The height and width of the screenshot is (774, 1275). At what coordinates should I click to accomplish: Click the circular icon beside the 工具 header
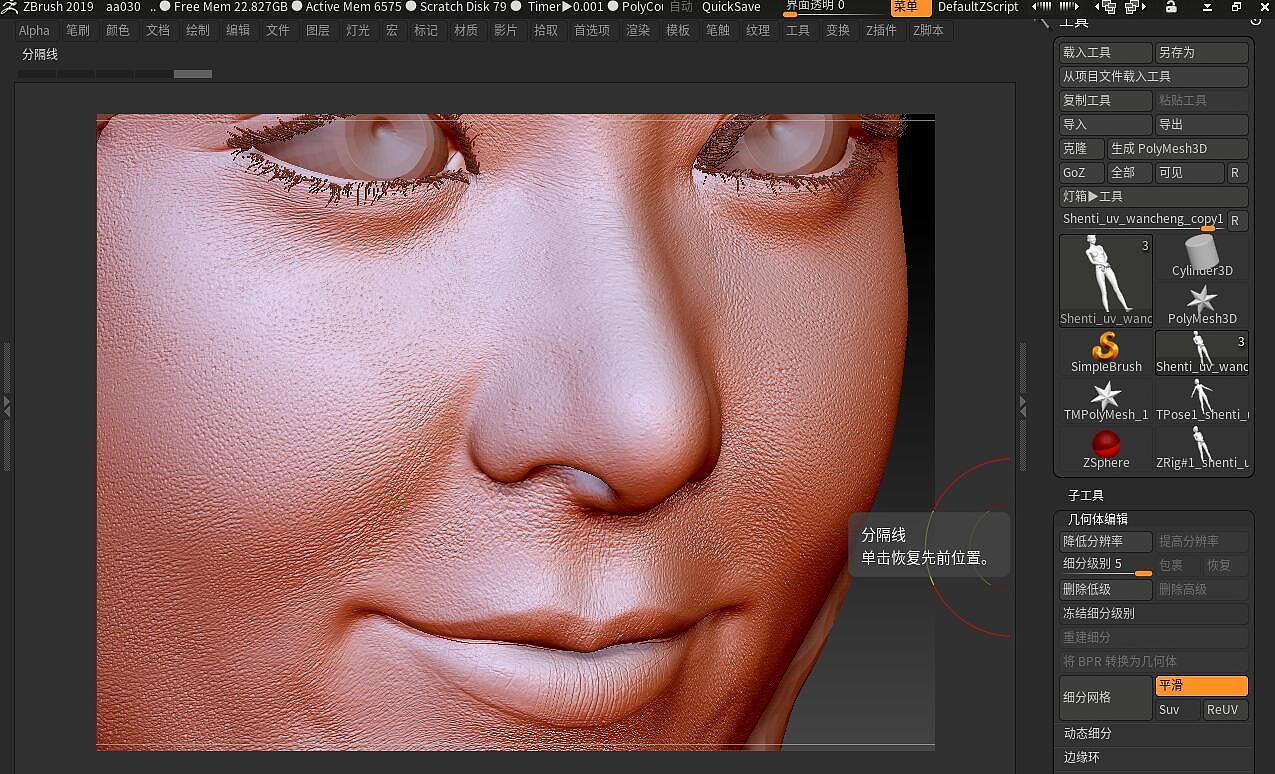pos(1256,21)
